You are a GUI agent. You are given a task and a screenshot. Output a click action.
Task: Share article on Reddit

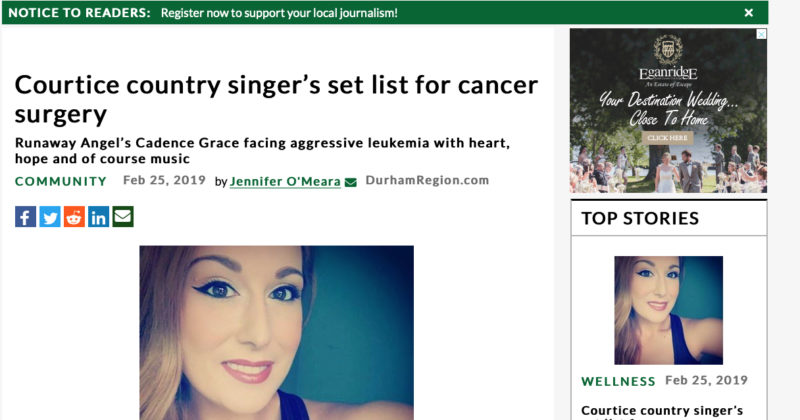point(74,217)
